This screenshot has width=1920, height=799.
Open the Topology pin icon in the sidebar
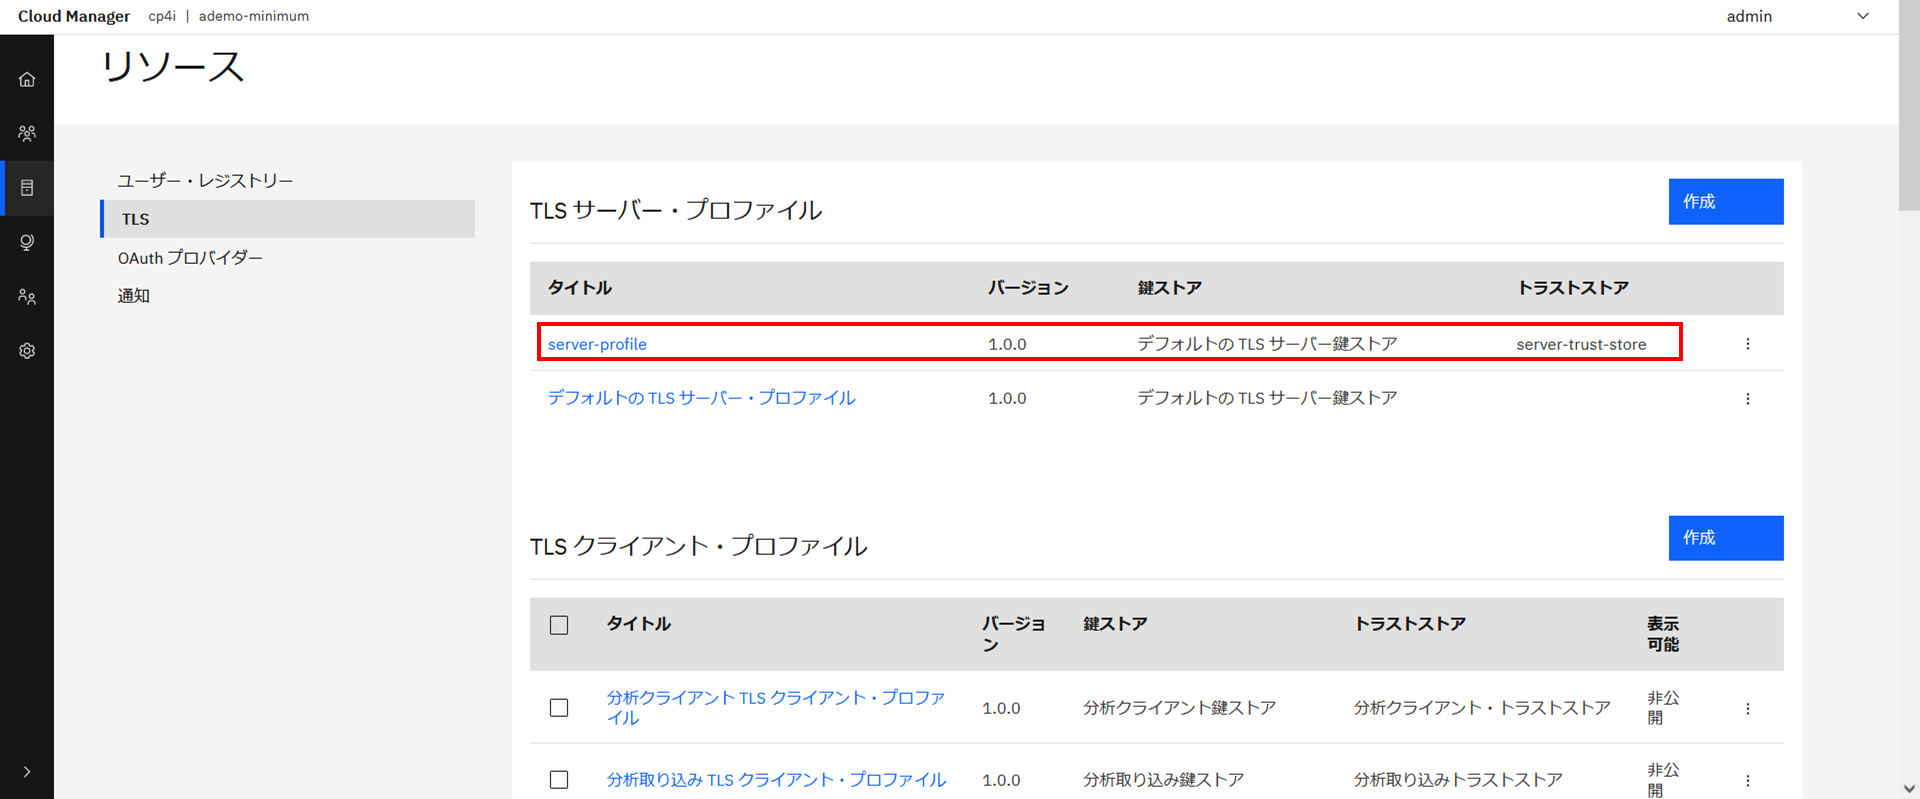(27, 242)
